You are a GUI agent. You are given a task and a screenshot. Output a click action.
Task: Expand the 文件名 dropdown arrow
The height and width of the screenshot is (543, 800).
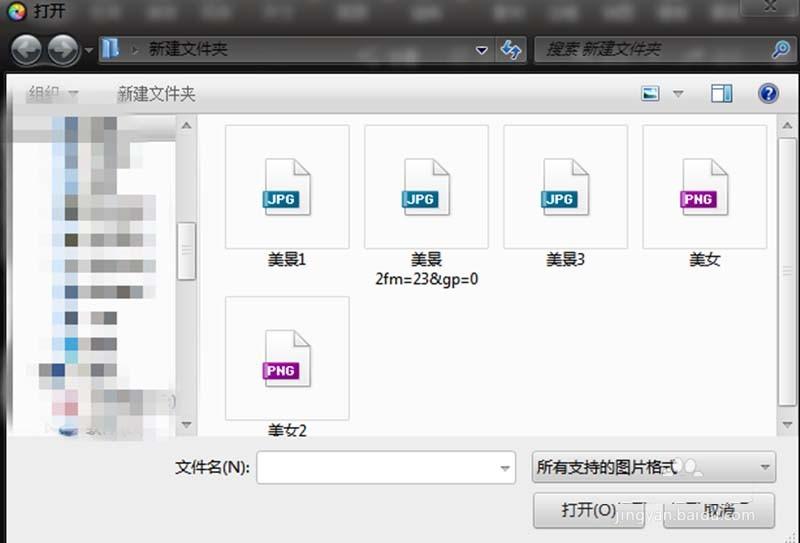point(505,467)
